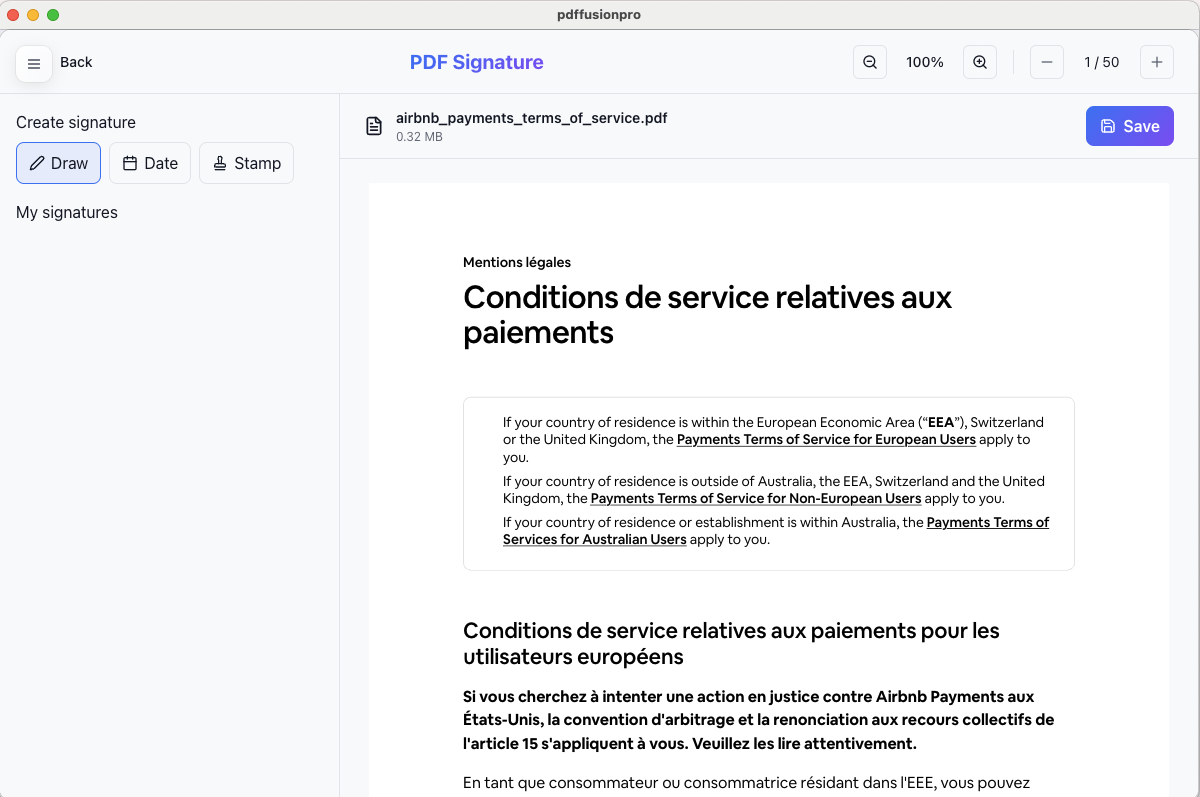Click the Conditions de service relatives aux paiements heading

tap(707, 314)
